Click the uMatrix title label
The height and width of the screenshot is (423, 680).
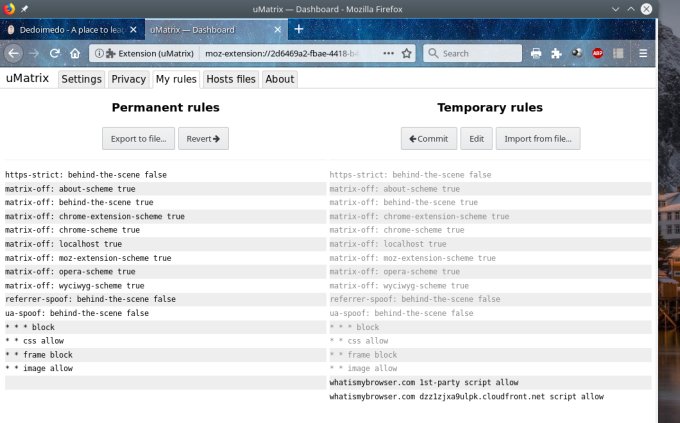27,78
